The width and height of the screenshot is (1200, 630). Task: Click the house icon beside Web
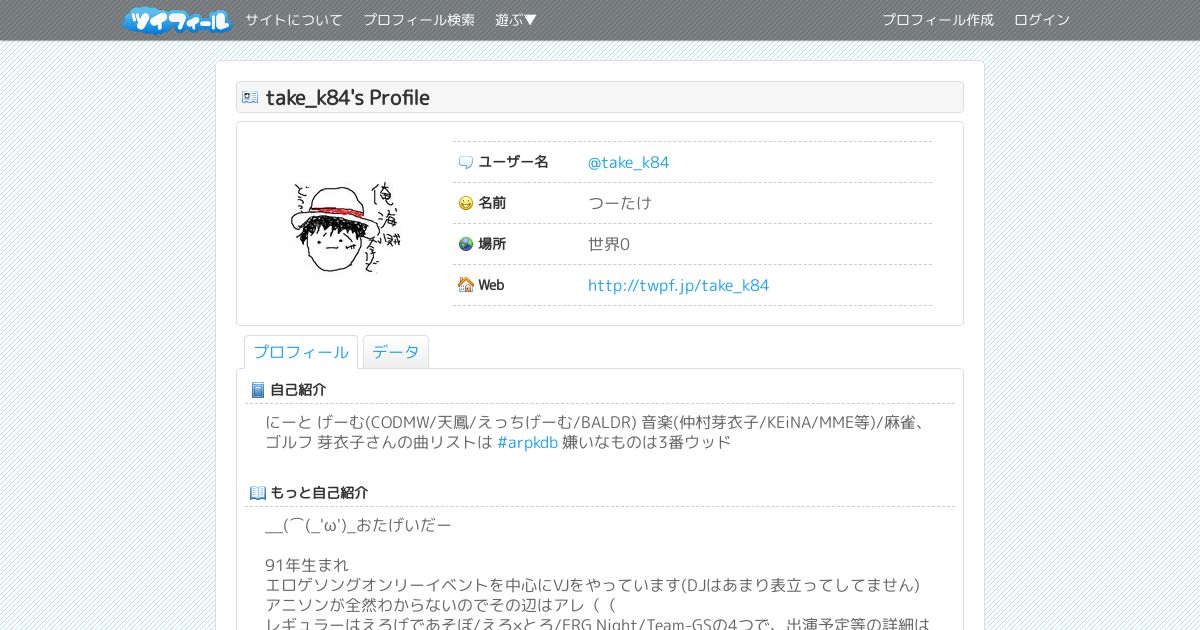pos(465,285)
